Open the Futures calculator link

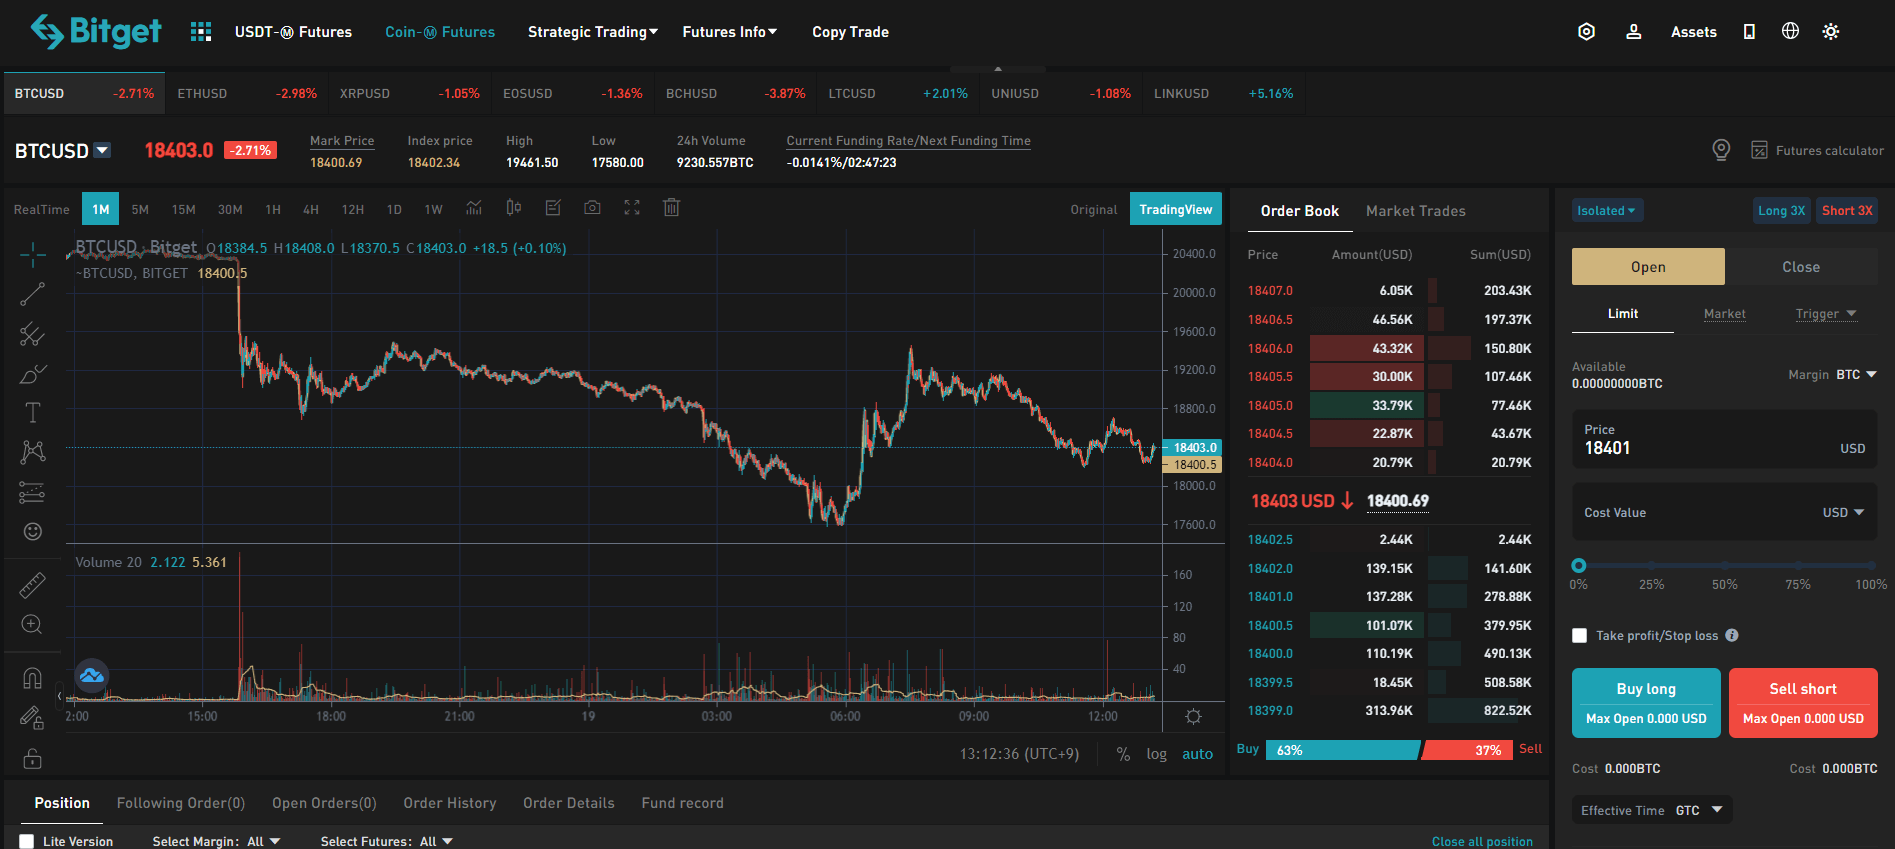pos(1817,150)
